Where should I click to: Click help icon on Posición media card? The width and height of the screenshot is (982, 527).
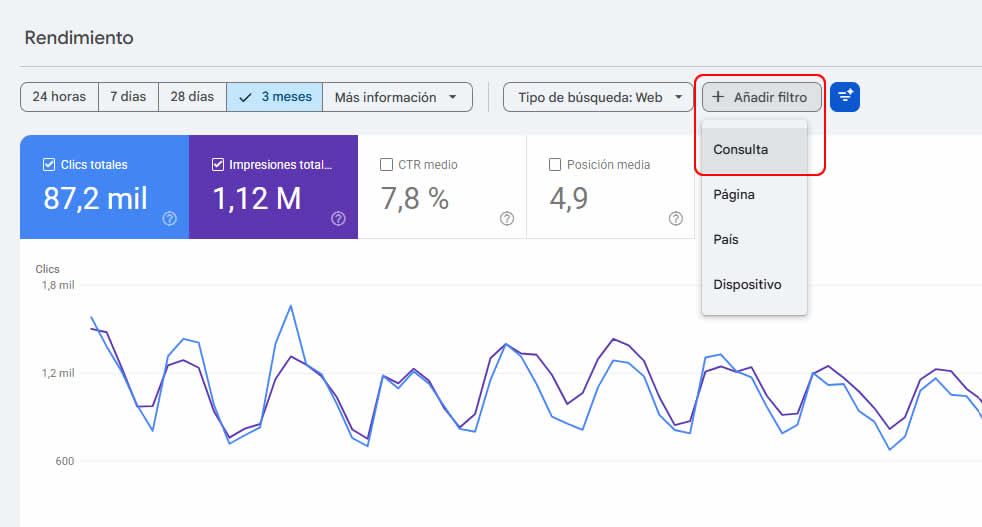tap(676, 219)
